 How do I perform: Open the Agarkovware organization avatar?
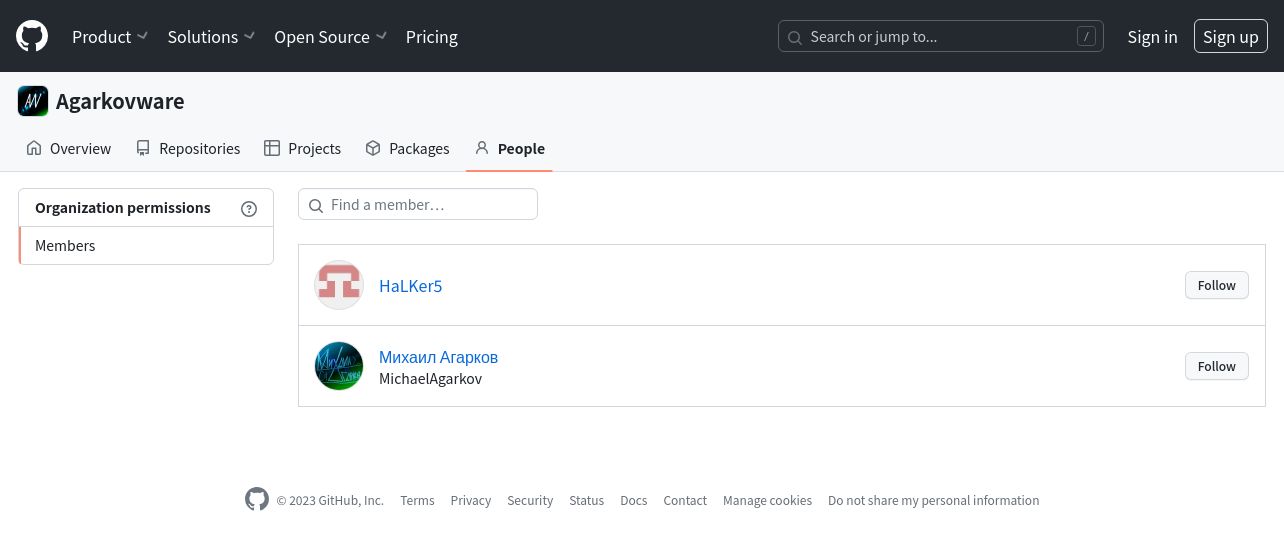(33, 101)
